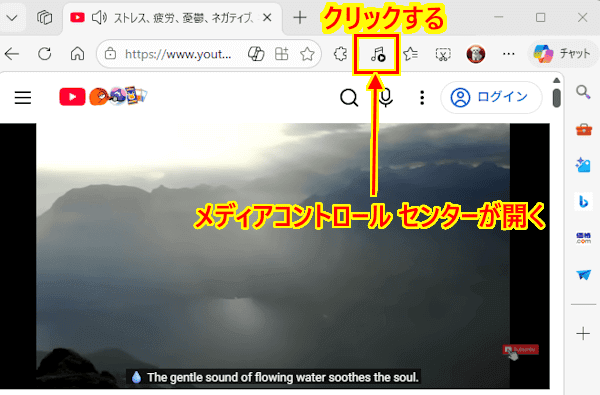Open the tab search dropdown chevron
This screenshot has width=600, height=395.
pos(12,18)
